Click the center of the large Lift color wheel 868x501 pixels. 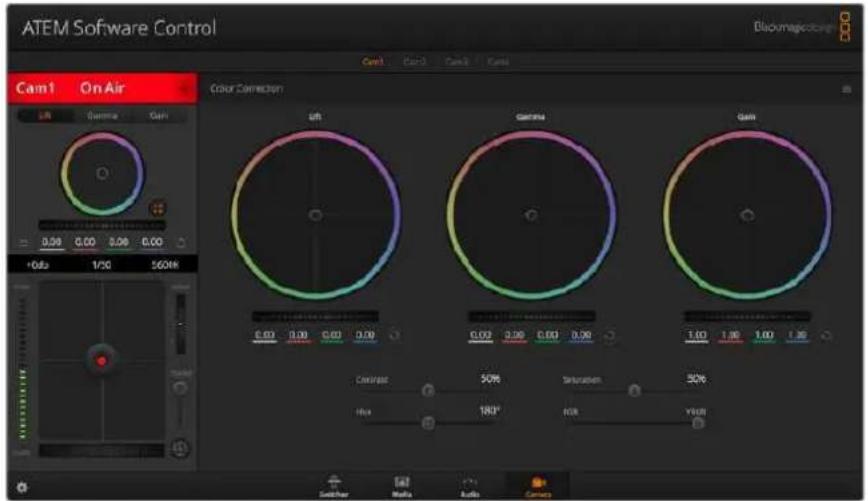pos(316,215)
